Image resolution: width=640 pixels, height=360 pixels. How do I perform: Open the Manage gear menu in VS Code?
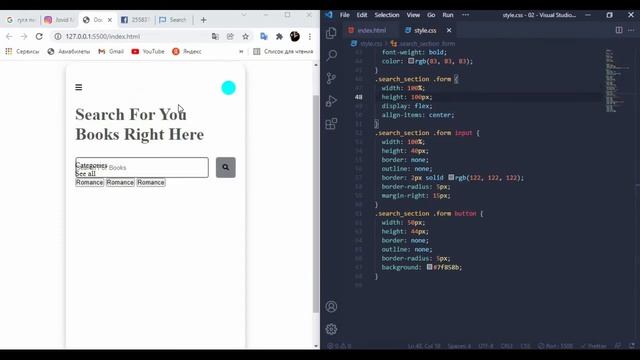(x=331, y=329)
